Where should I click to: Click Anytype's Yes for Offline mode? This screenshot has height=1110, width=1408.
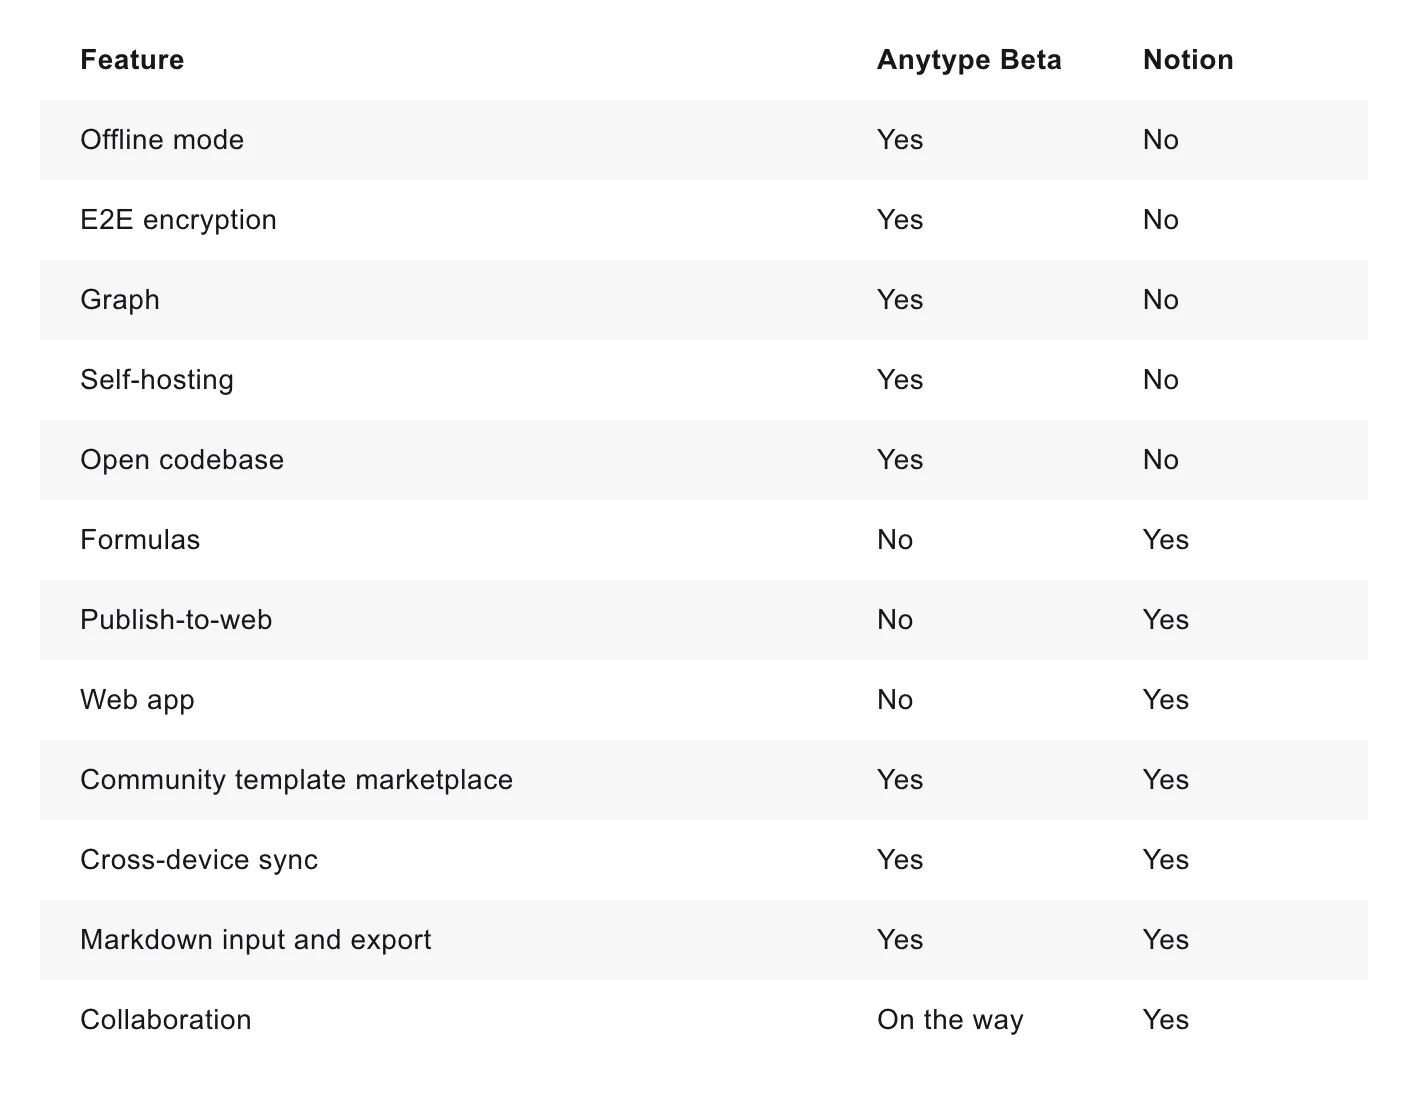[x=900, y=140]
